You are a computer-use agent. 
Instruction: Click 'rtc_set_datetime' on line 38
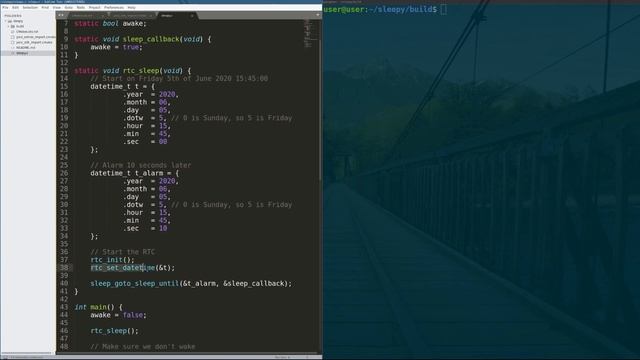click(x=122, y=268)
